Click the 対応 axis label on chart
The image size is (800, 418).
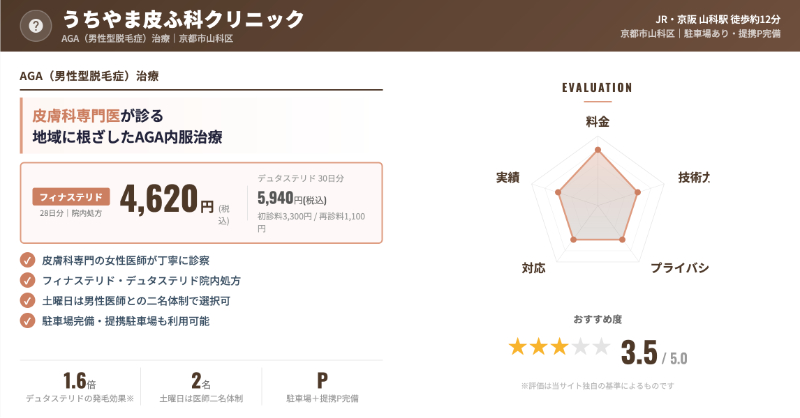tap(533, 267)
